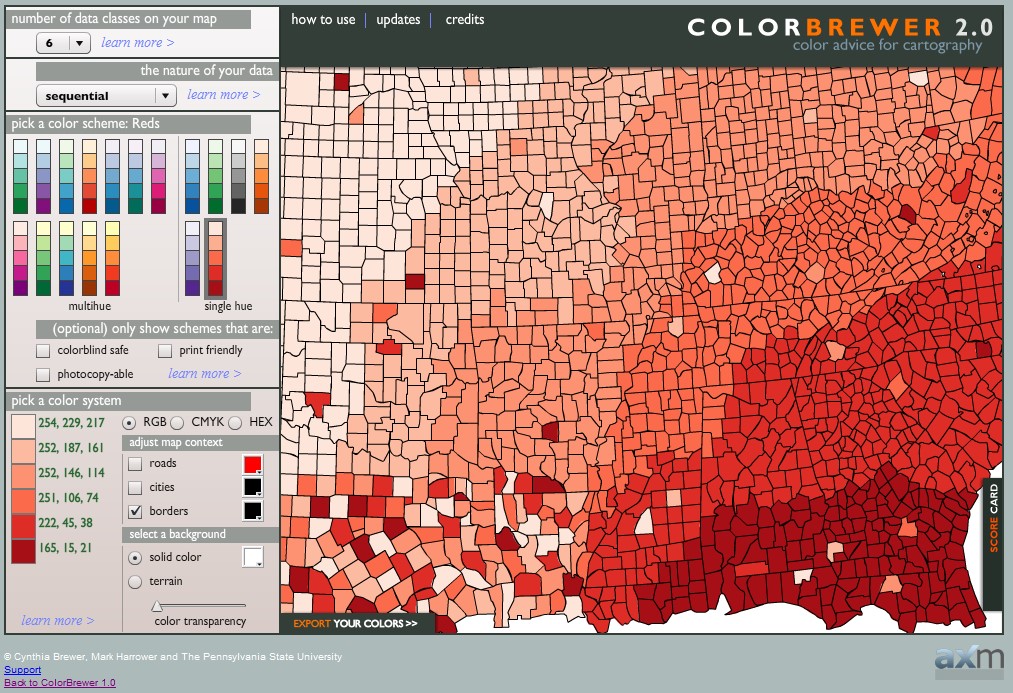Open the how to use menu
Image resolution: width=1013 pixels, height=693 pixels.
click(323, 20)
